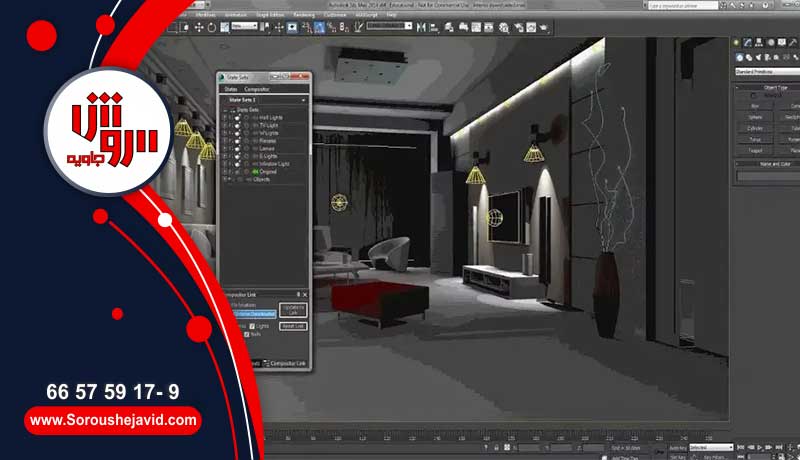Toggle the Lights checkbox in Compositor Link
The height and width of the screenshot is (460, 800).
coord(250,326)
